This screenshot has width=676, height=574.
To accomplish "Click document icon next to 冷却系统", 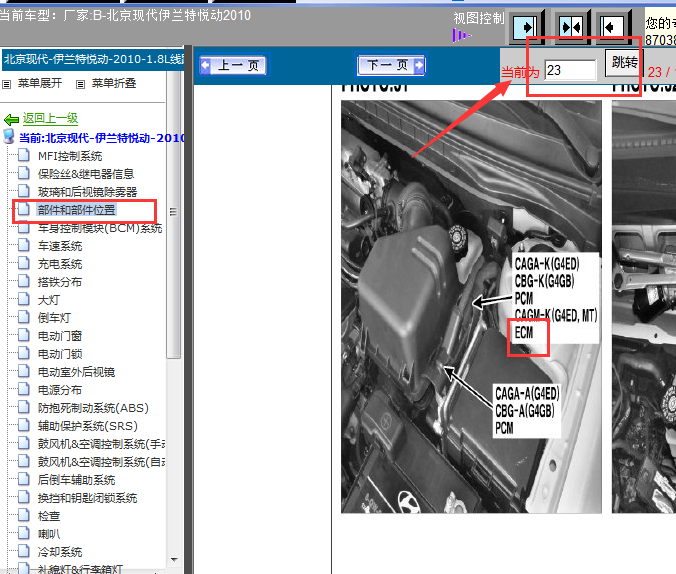I will [x=24, y=551].
